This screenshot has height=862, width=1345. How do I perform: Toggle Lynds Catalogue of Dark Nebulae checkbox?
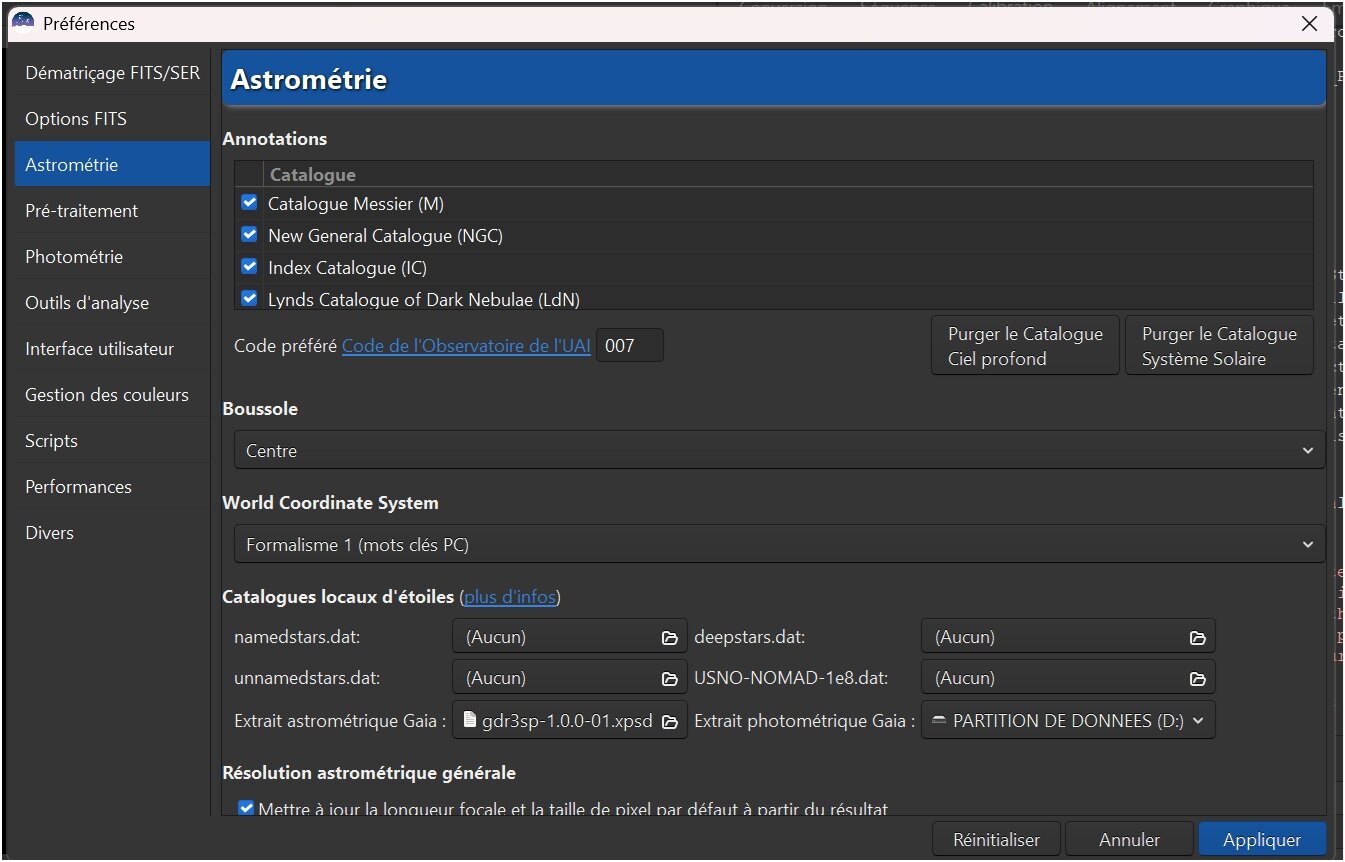coord(250,298)
